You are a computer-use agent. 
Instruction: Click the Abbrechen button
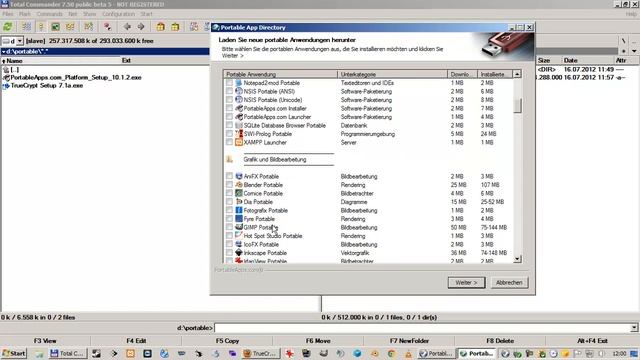[x=509, y=282]
